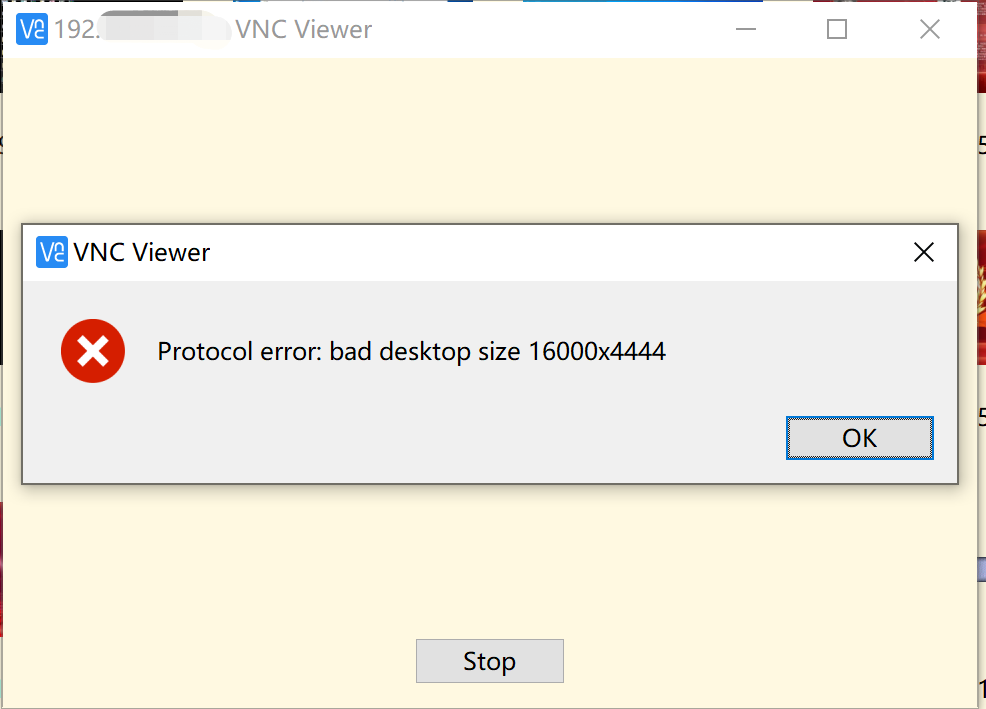
Task: Click the red error X icon
Action: click(93, 351)
